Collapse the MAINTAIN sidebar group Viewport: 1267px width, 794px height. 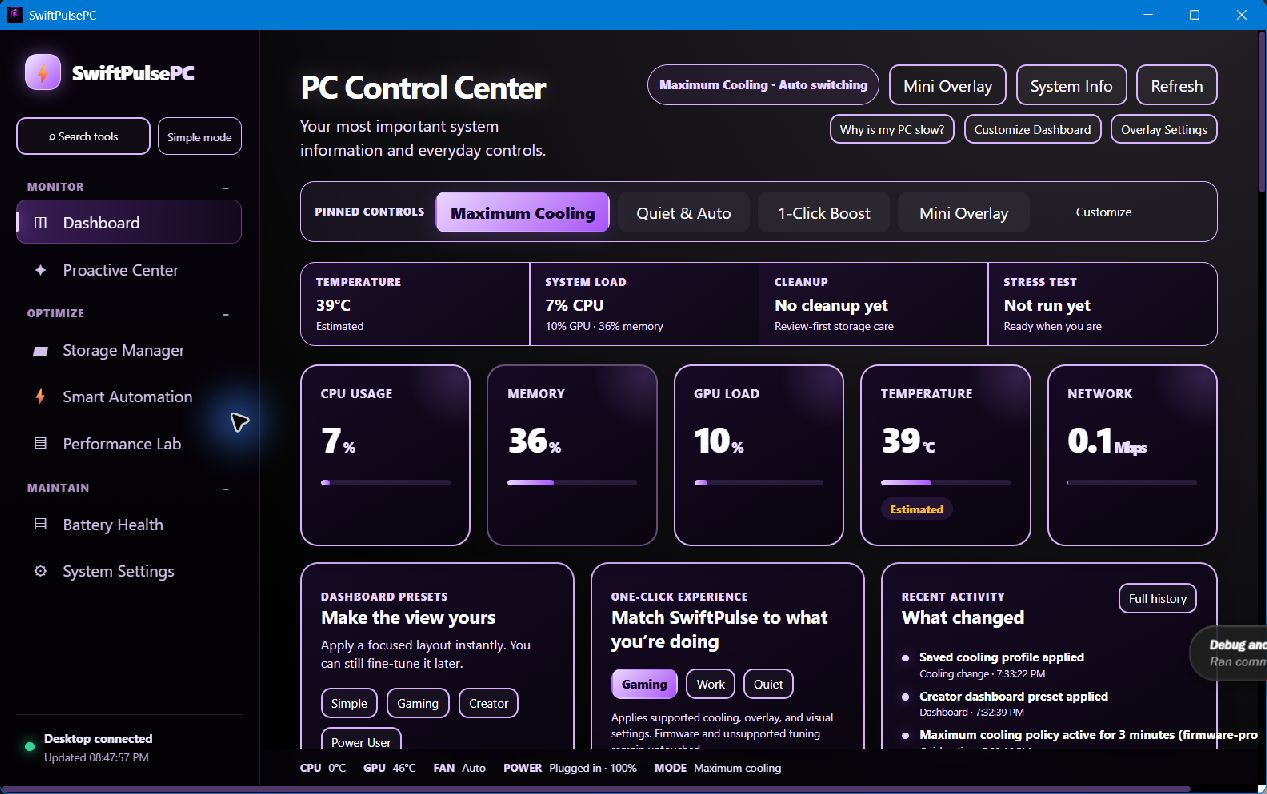[226, 488]
